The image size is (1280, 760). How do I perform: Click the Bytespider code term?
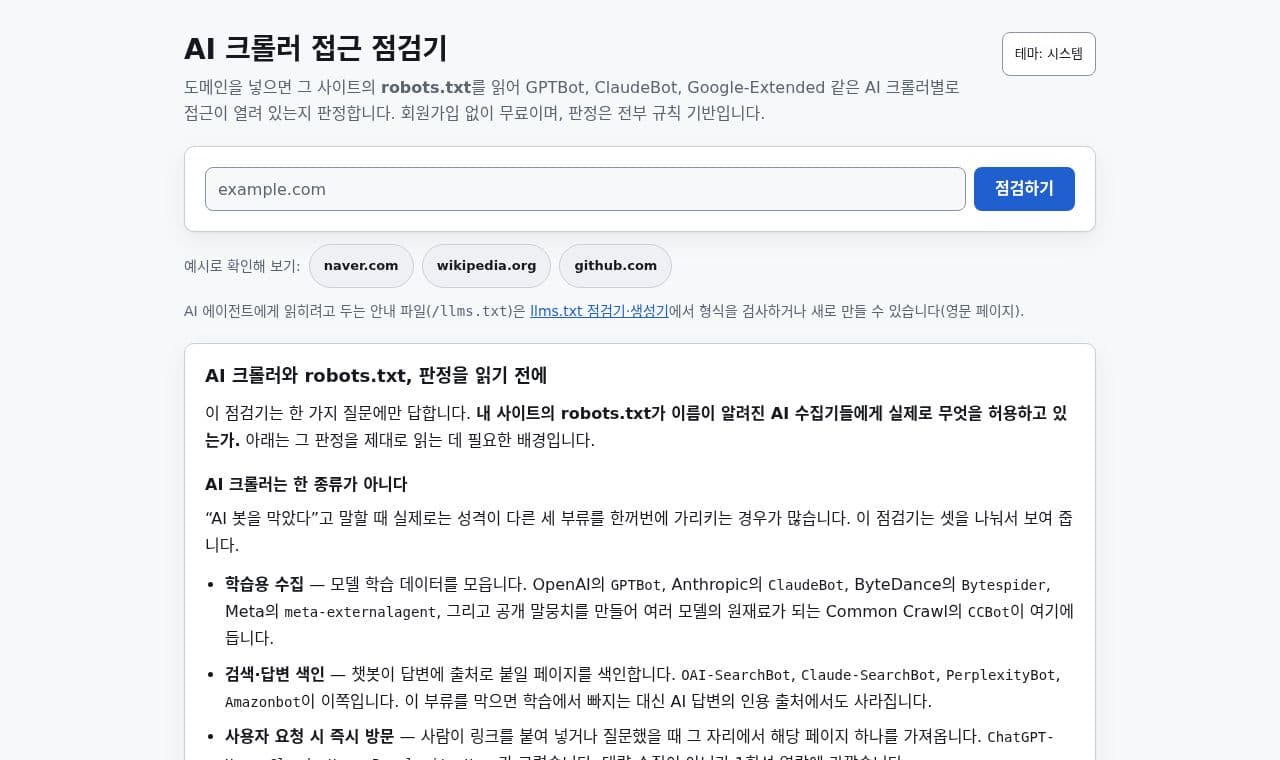tap(1003, 585)
